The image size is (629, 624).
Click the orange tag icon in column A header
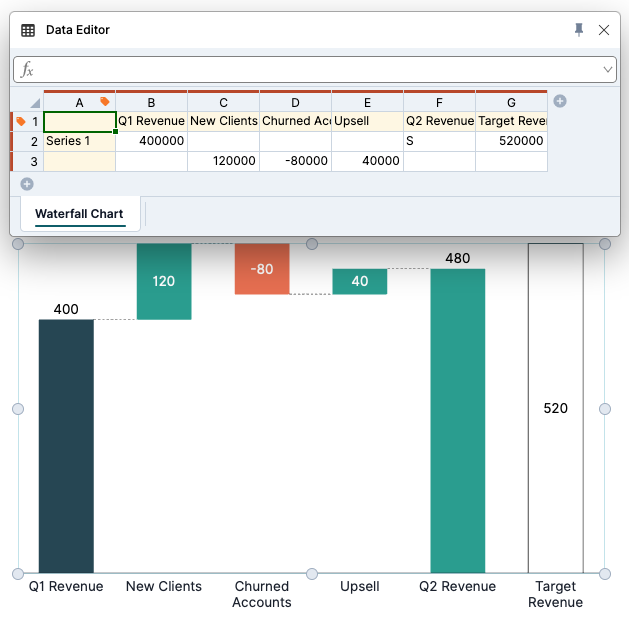(105, 101)
